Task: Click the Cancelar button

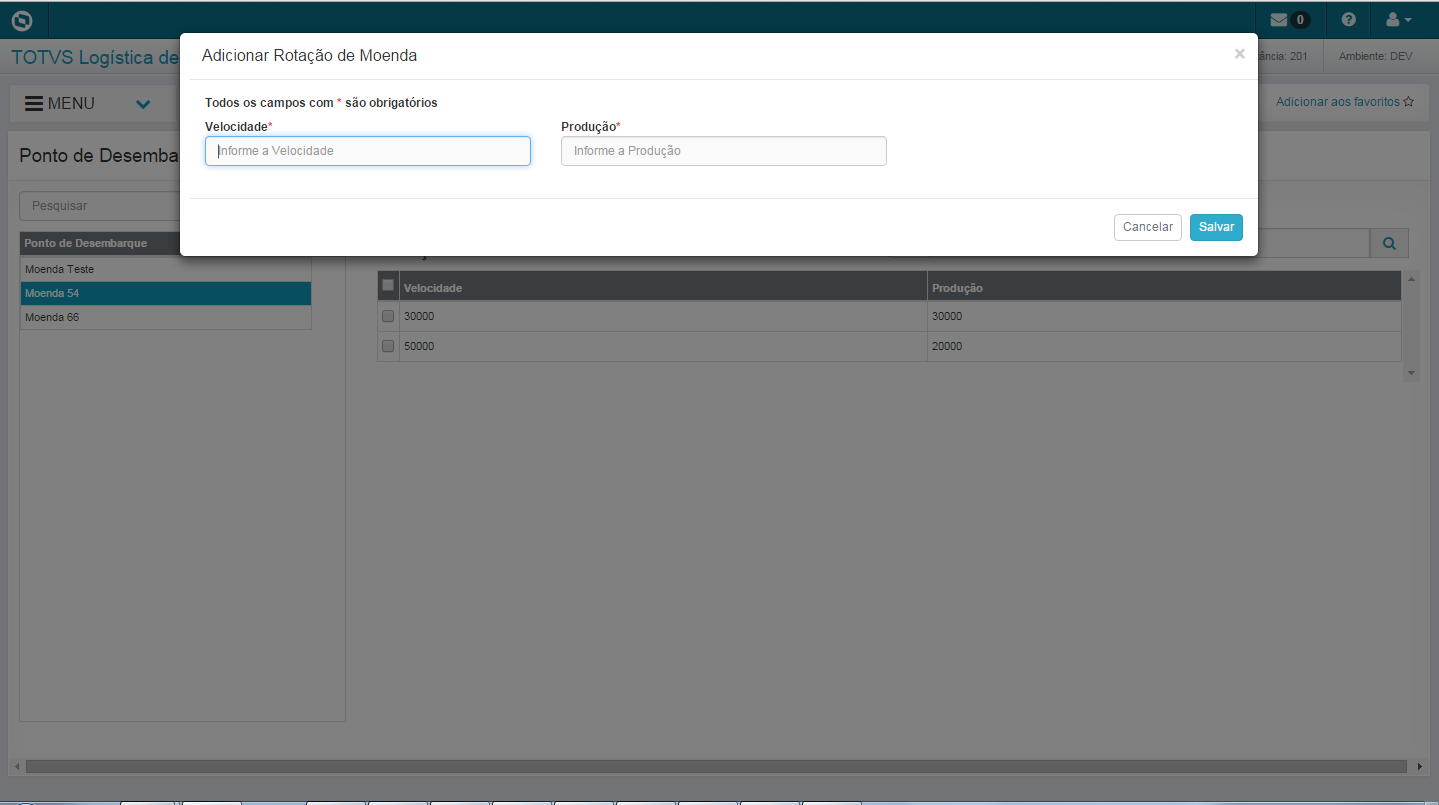Action: tap(1148, 227)
